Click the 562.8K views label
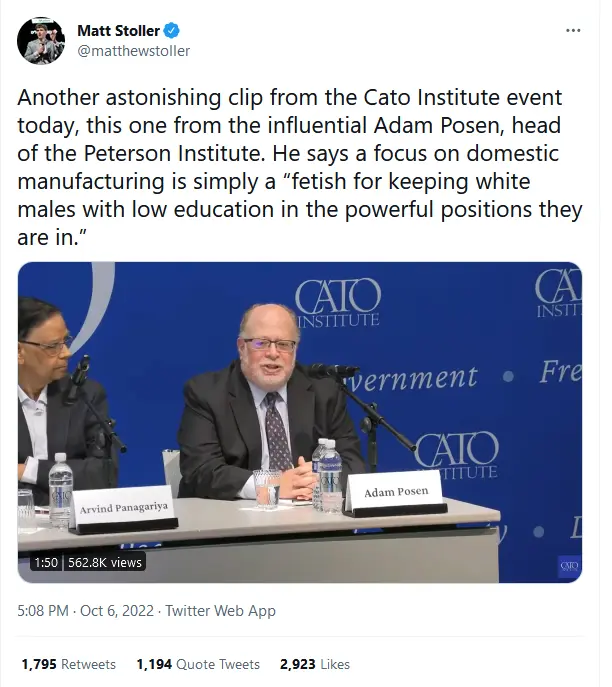Viewport: 612px width, 687px height. [105, 562]
